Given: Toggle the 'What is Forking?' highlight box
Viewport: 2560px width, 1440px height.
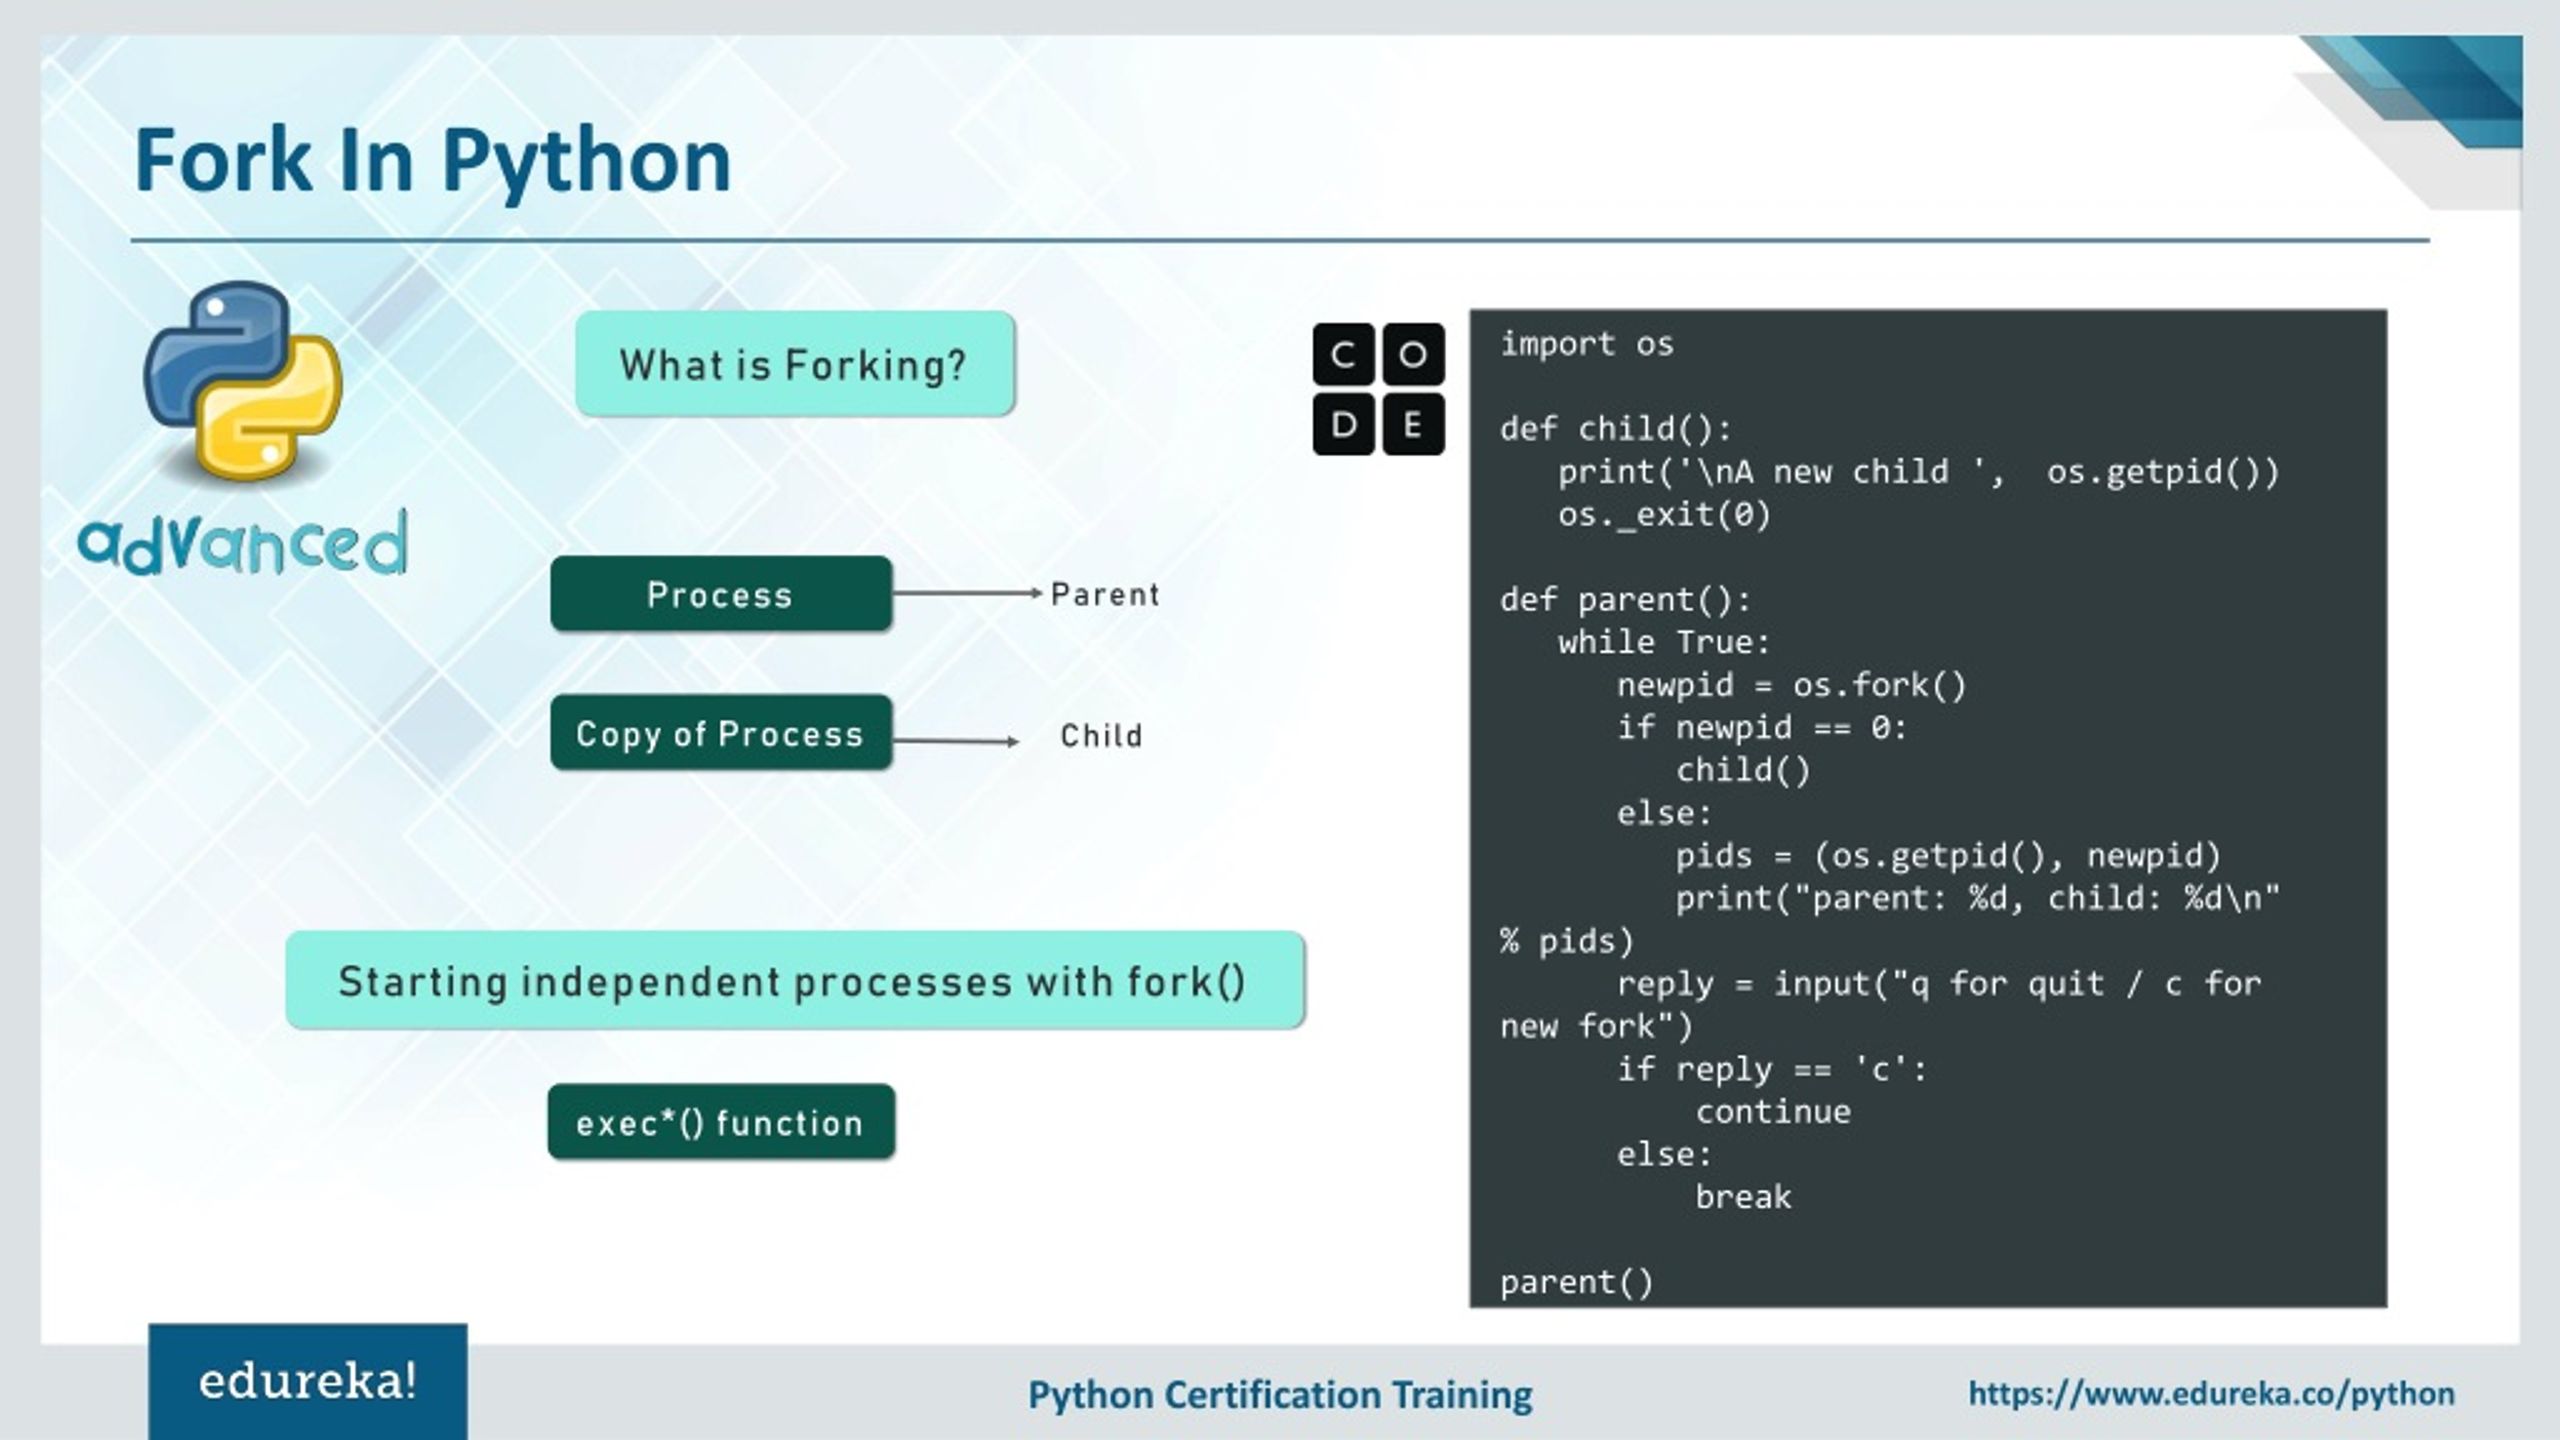Looking at the screenshot, I should click(x=795, y=366).
